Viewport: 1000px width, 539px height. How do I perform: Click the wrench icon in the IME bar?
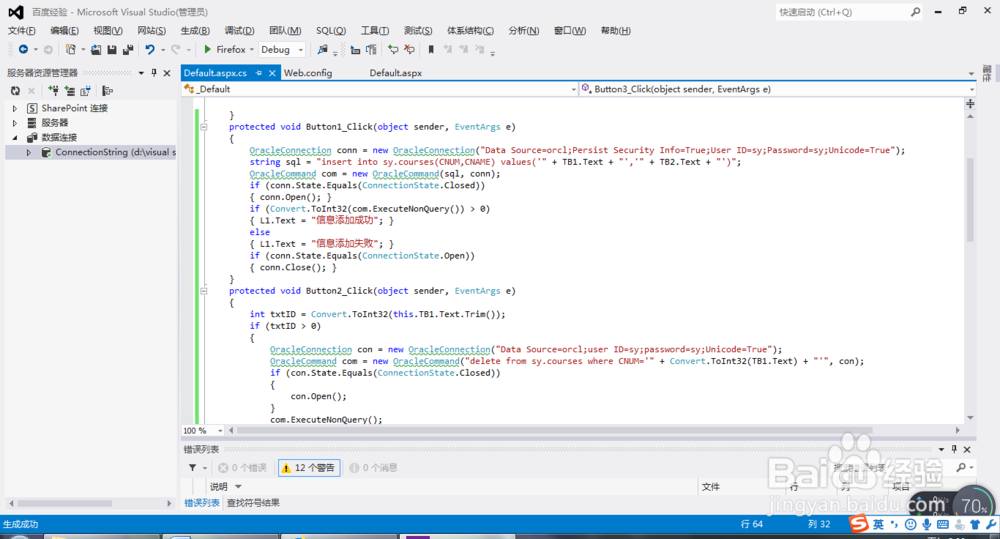(x=991, y=524)
